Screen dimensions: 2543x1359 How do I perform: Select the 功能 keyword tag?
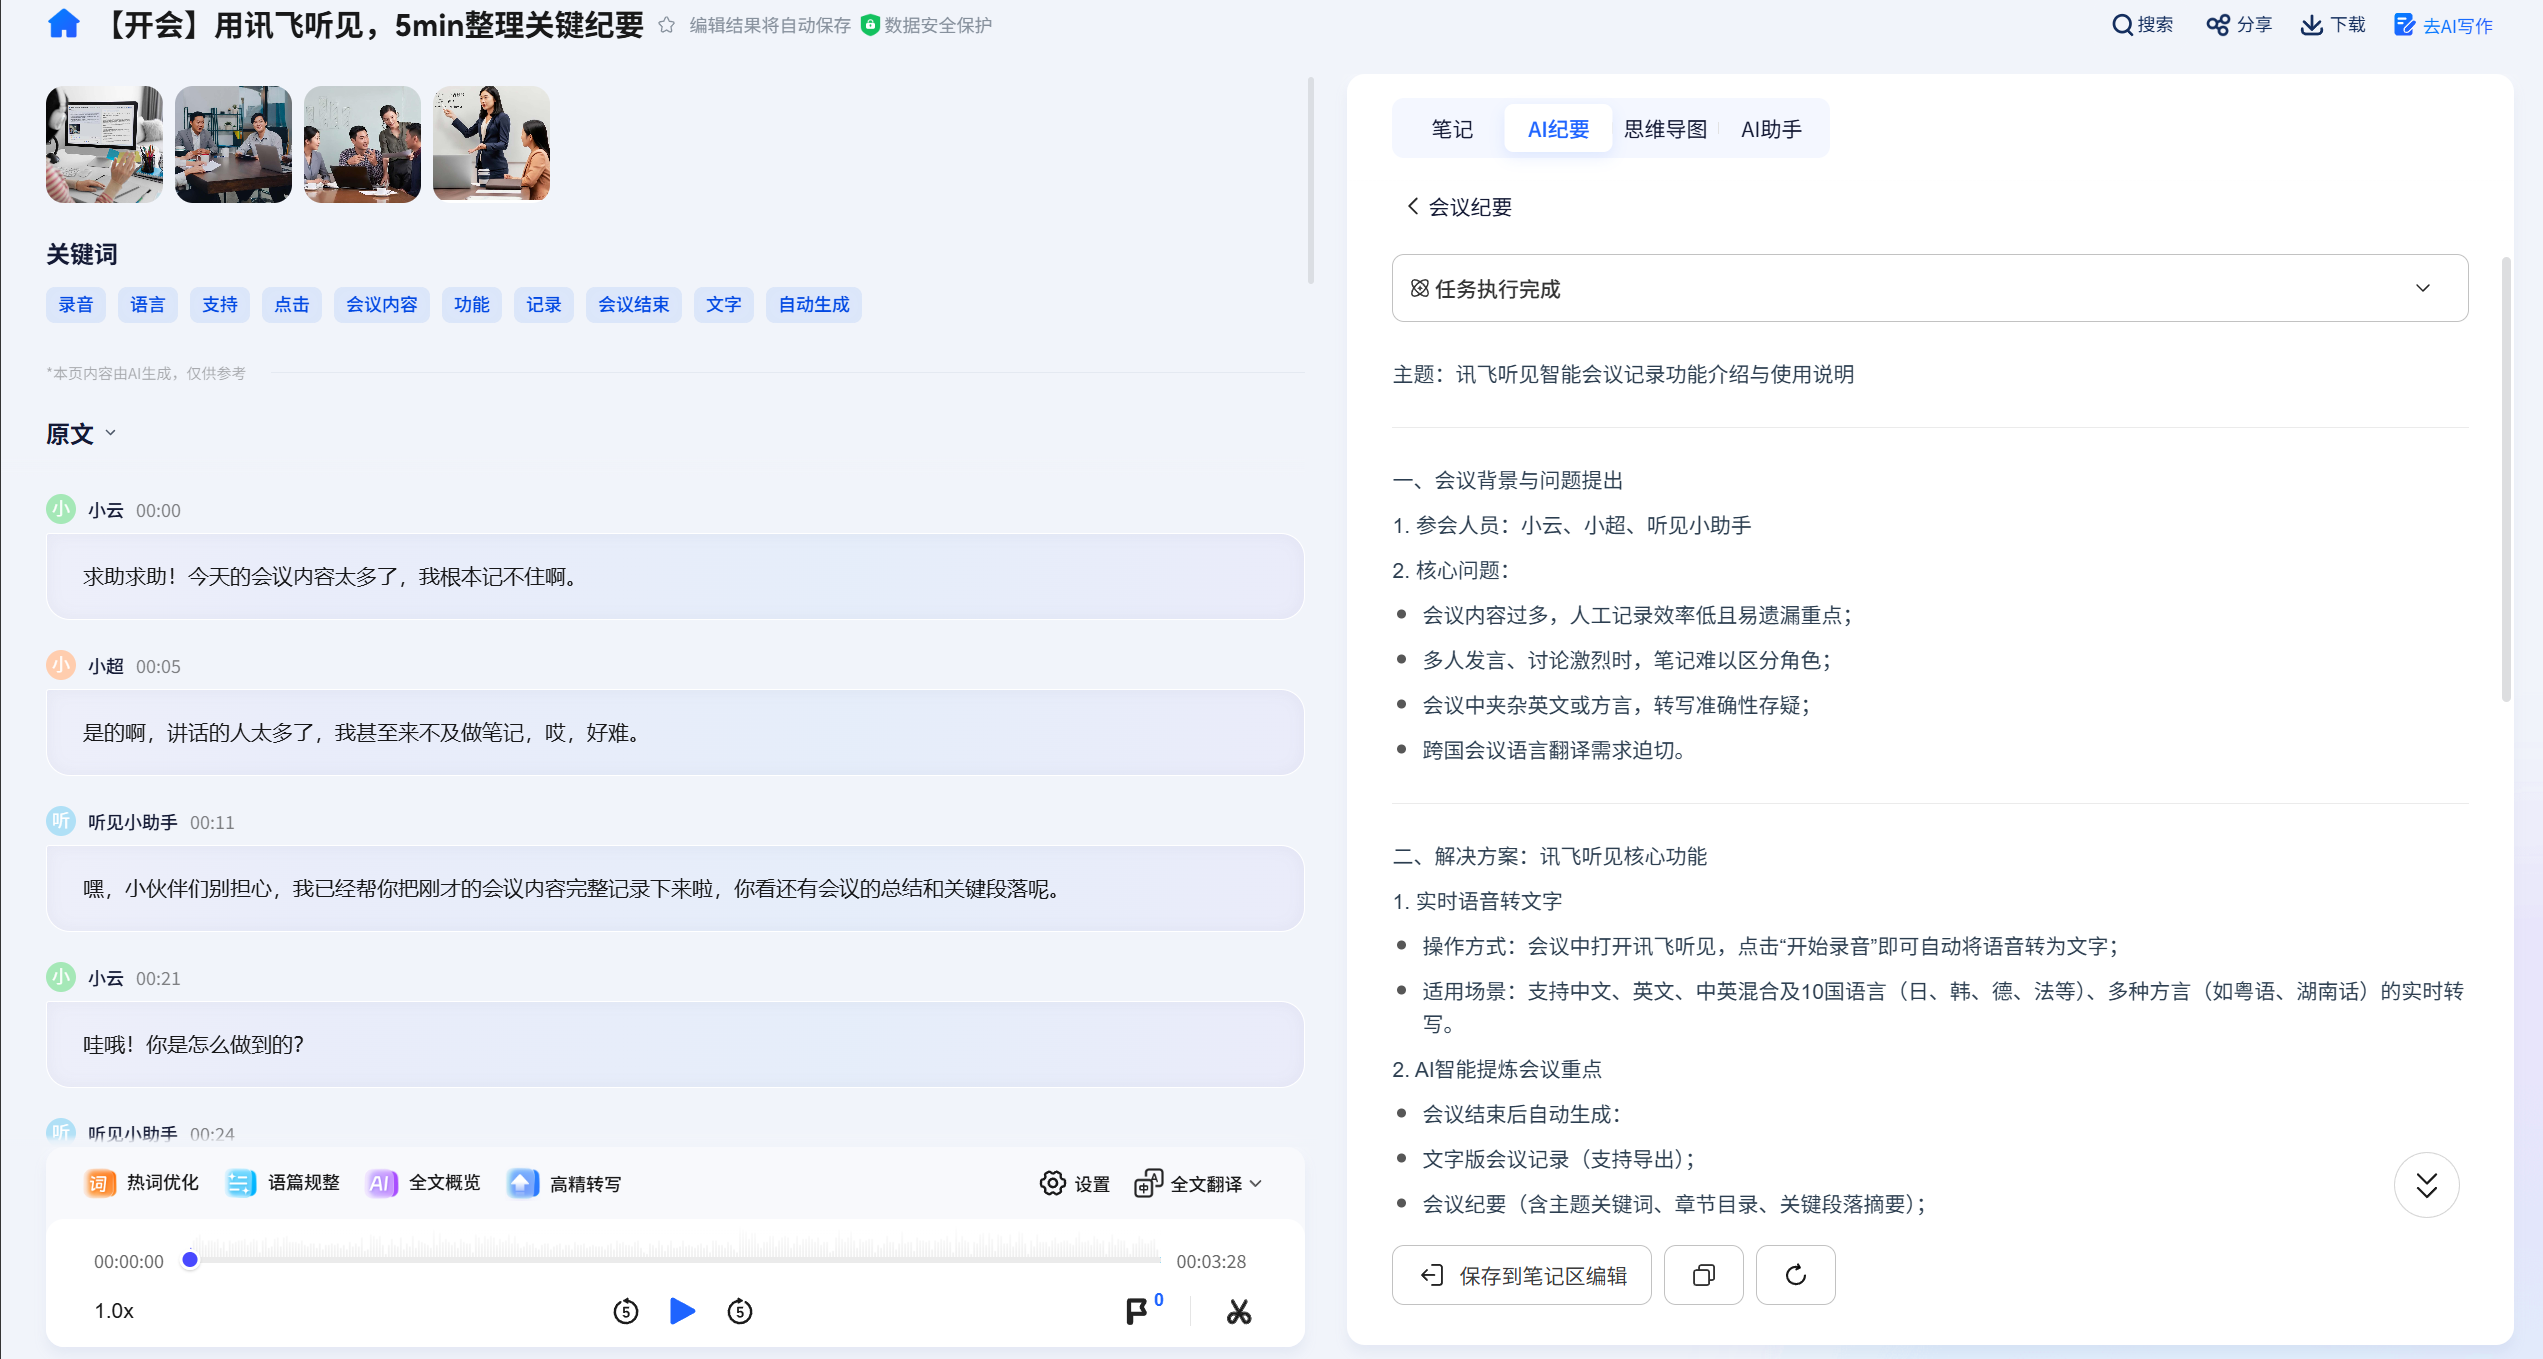[472, 304]
